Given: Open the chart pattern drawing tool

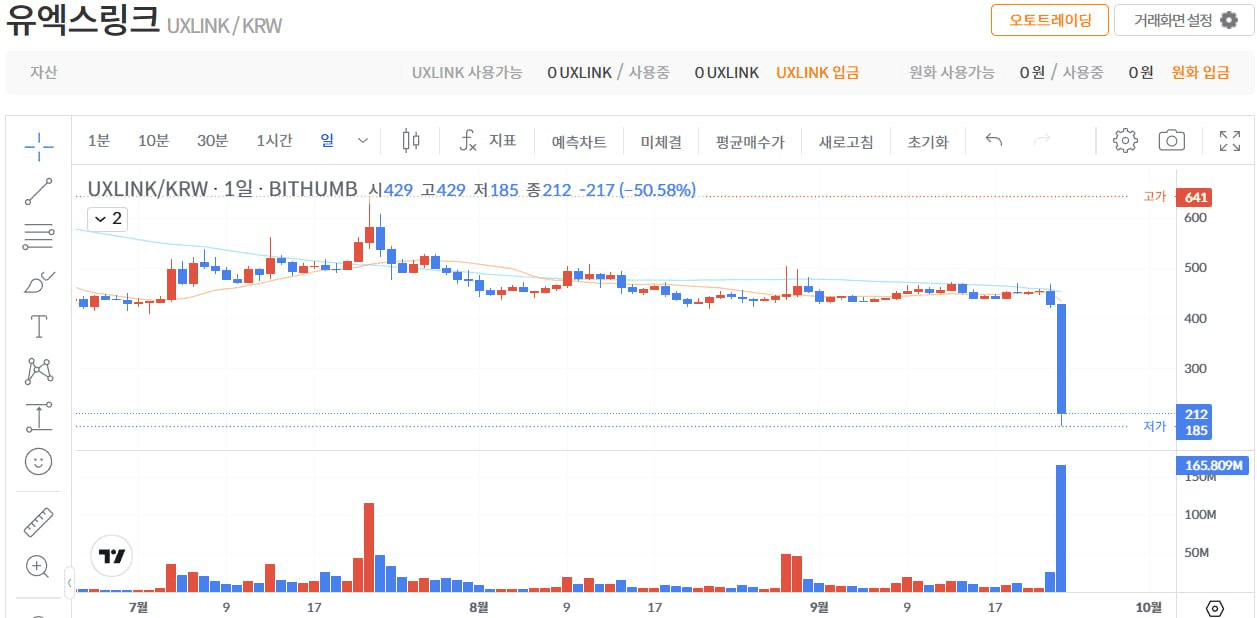Looking at the screenshot, I should point(39,371).
